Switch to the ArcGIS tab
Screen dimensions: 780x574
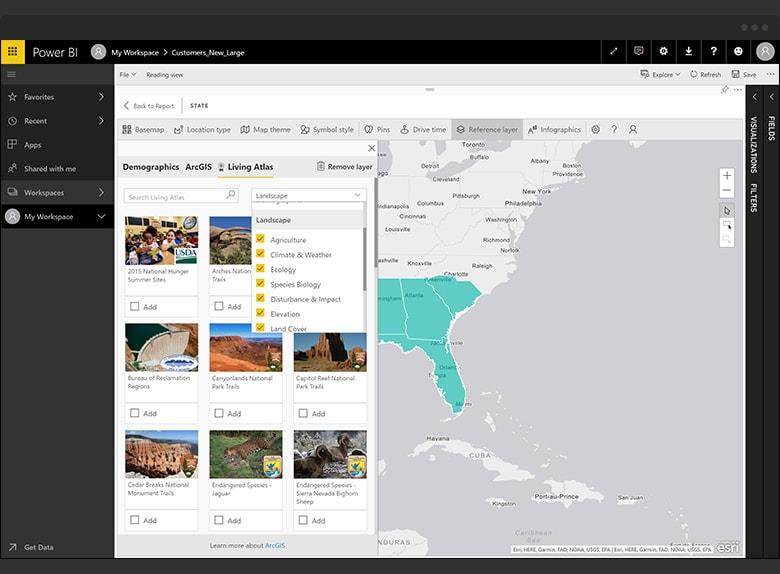(x=198, y=167)
